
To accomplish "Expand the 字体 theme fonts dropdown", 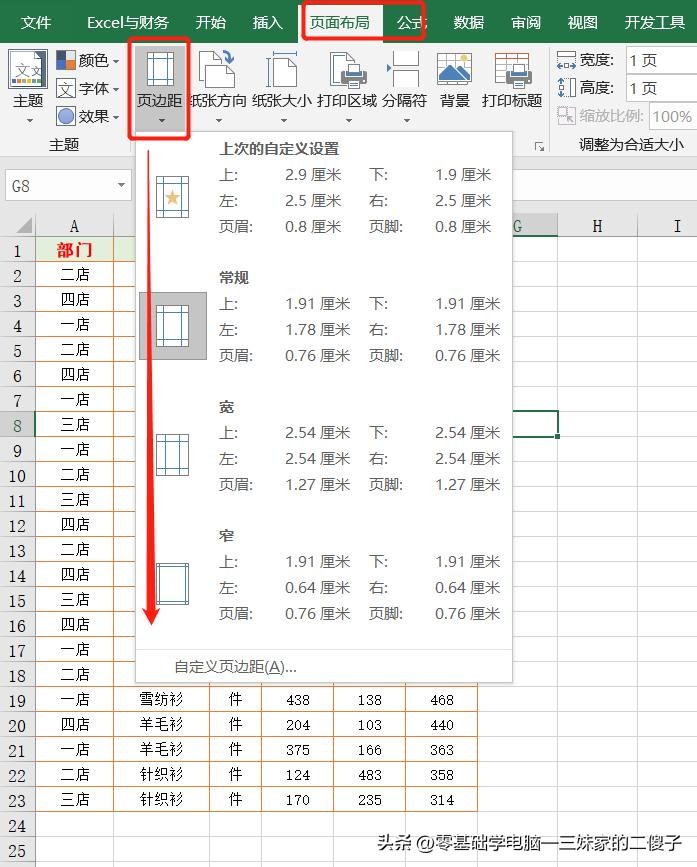I will 89,89.
